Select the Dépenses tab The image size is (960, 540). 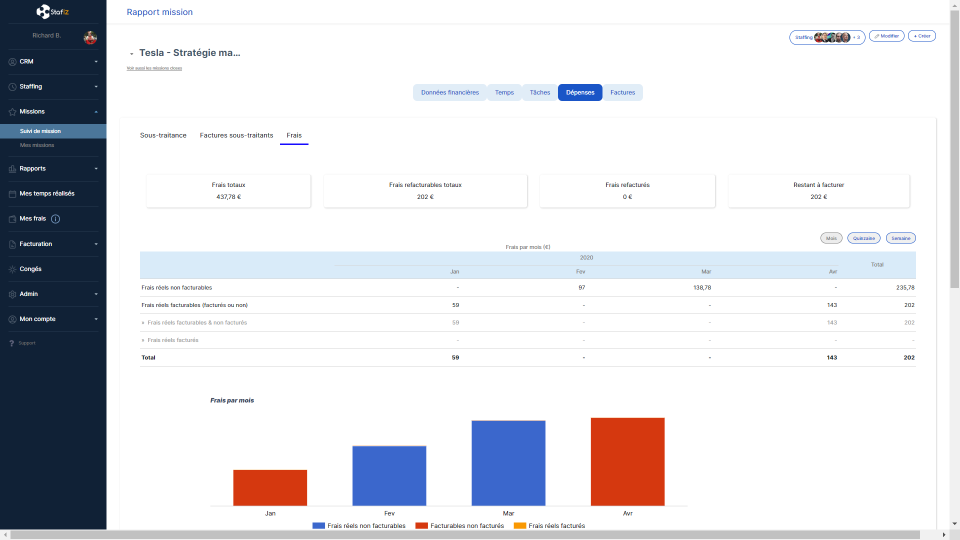[580, 92]
